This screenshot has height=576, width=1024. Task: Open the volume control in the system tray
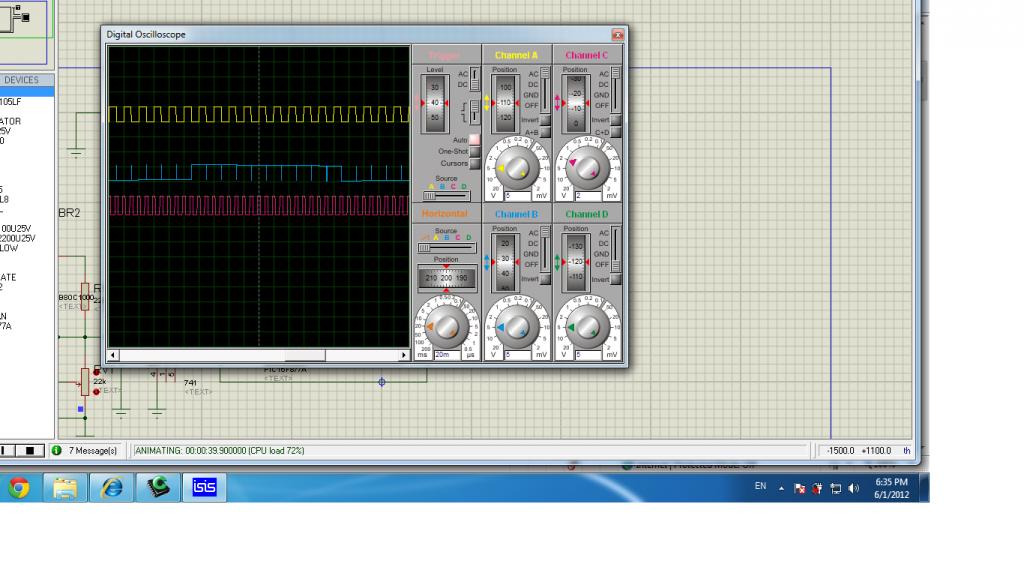click(x=853, y=488)
